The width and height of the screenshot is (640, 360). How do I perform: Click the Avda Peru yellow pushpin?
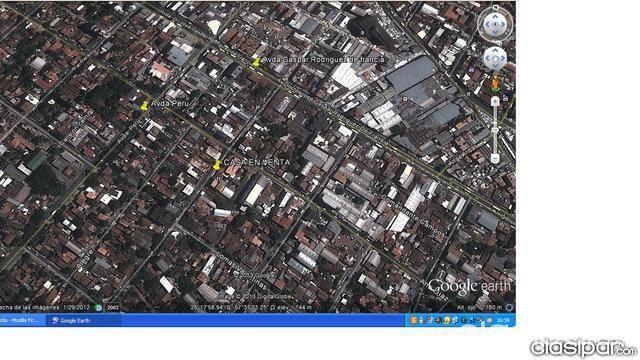144,106
